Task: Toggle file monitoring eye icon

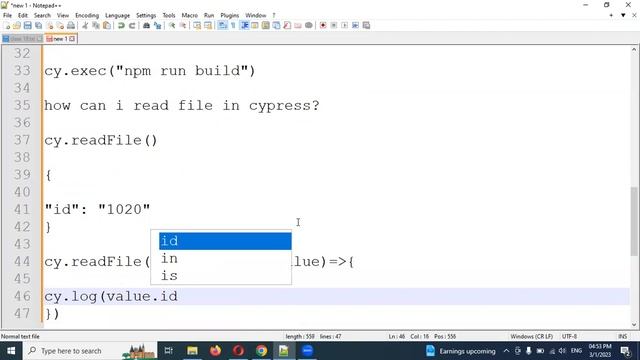Action: (309, 25)
